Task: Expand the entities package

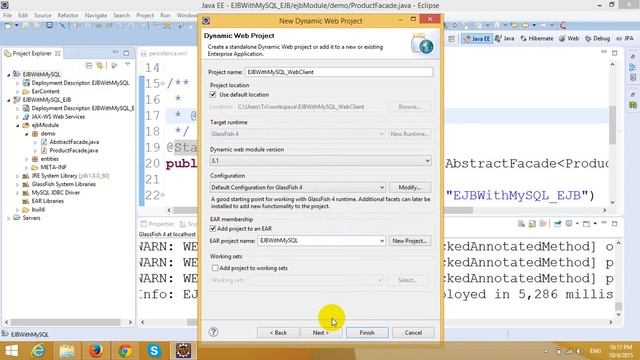Action: pos(27,159)
